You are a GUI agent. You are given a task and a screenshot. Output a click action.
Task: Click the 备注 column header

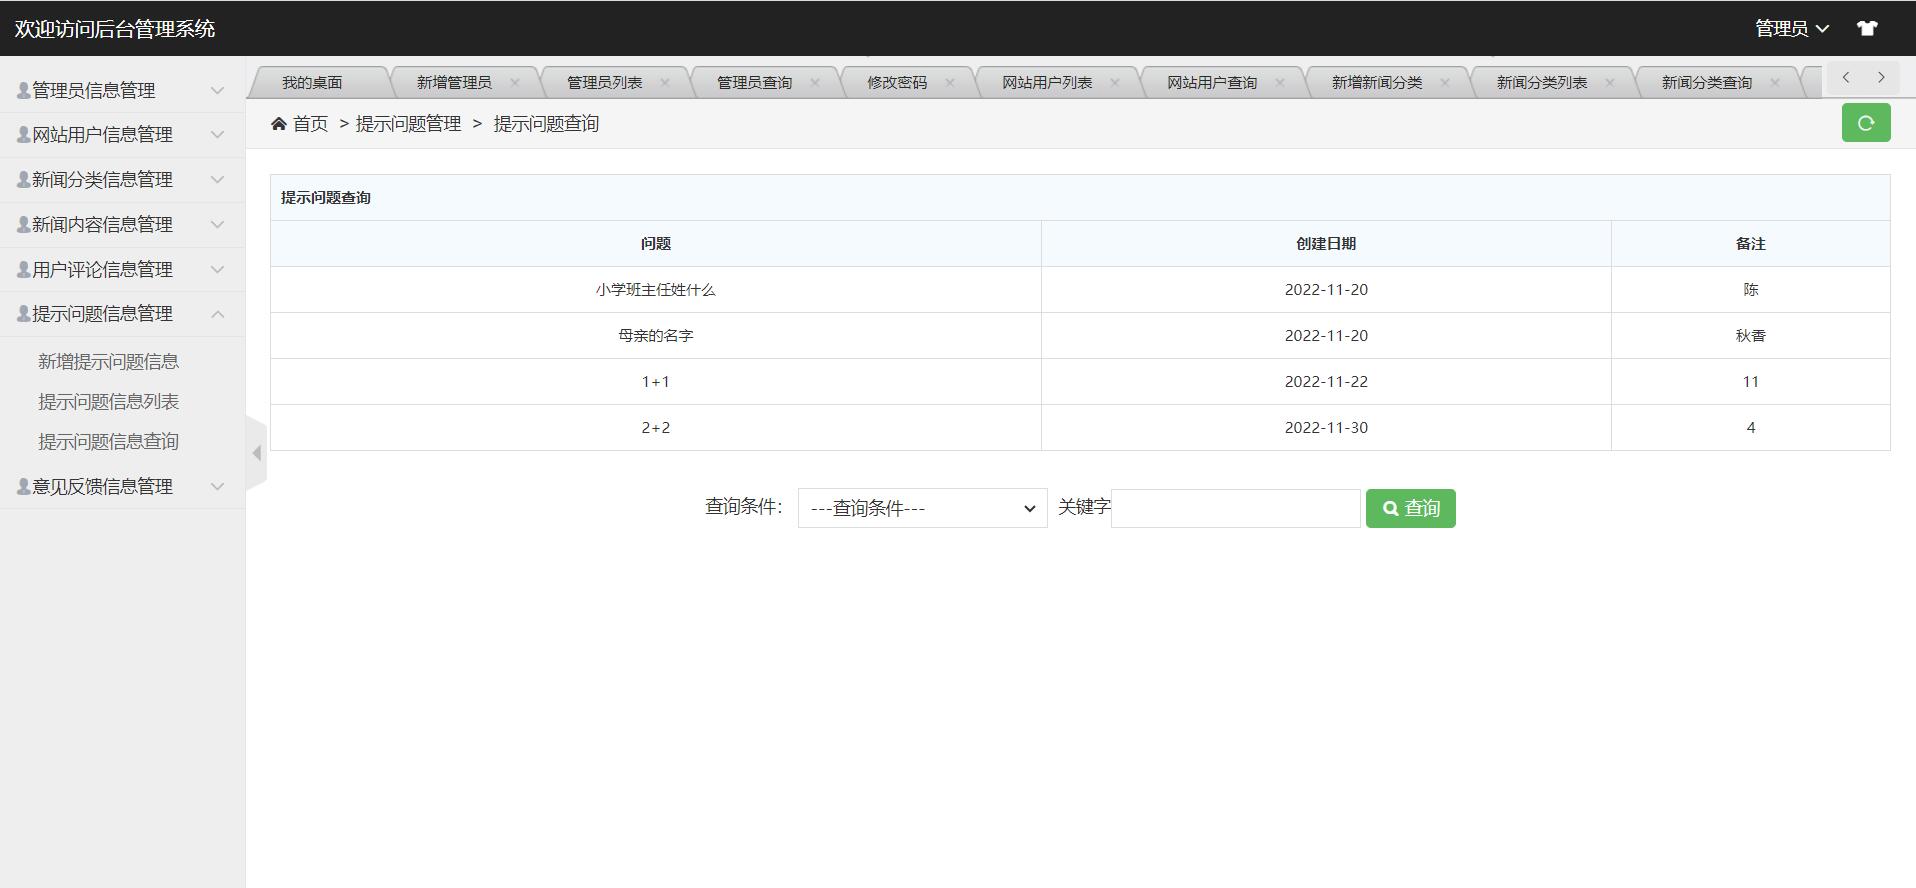(1751, 243)
